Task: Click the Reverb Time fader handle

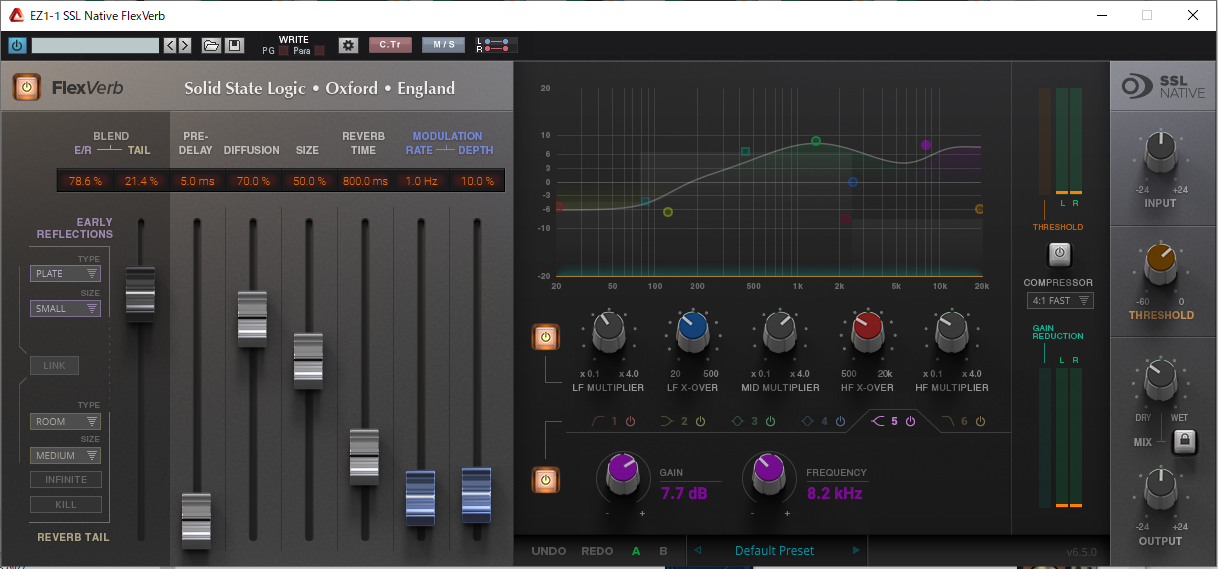Action: point(364,457)
